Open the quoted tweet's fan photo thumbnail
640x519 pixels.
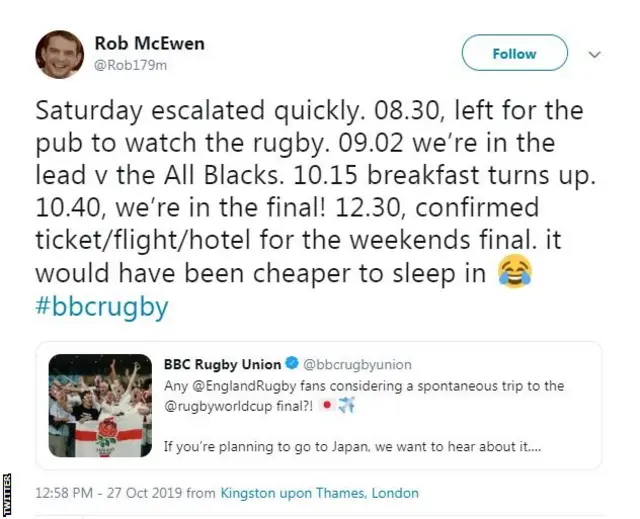point(100,405)
